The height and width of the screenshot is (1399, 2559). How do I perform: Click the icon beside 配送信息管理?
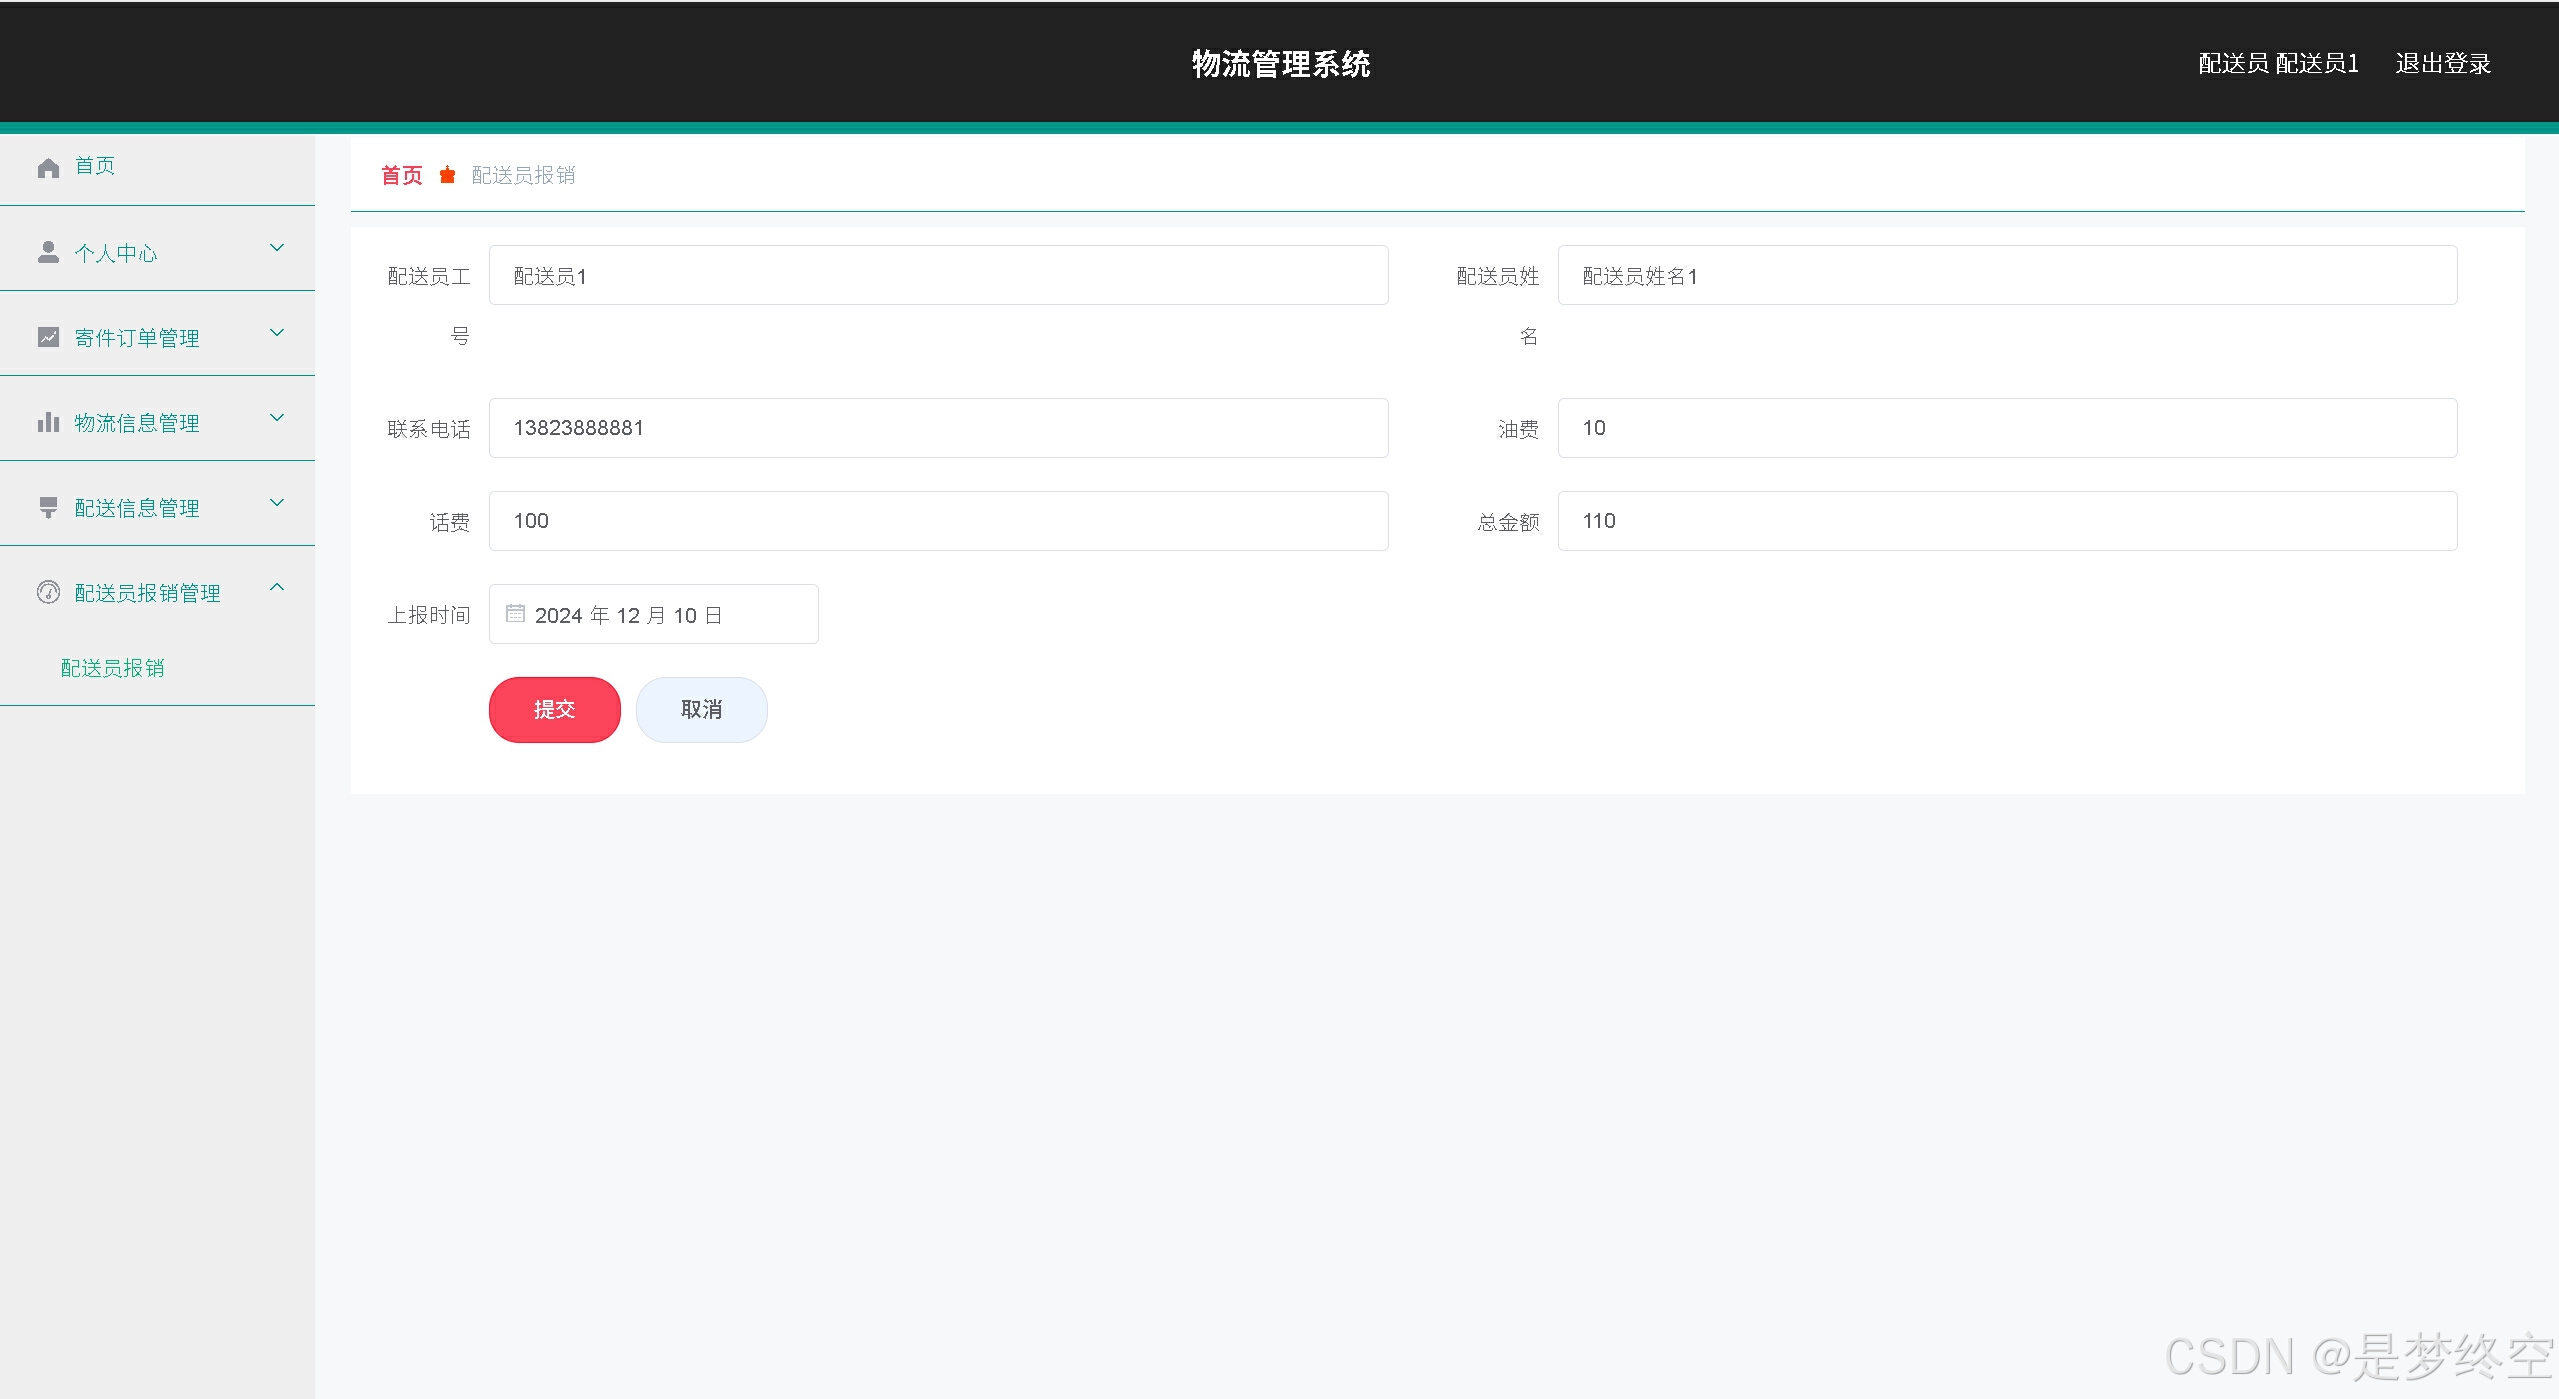(48, 508)
